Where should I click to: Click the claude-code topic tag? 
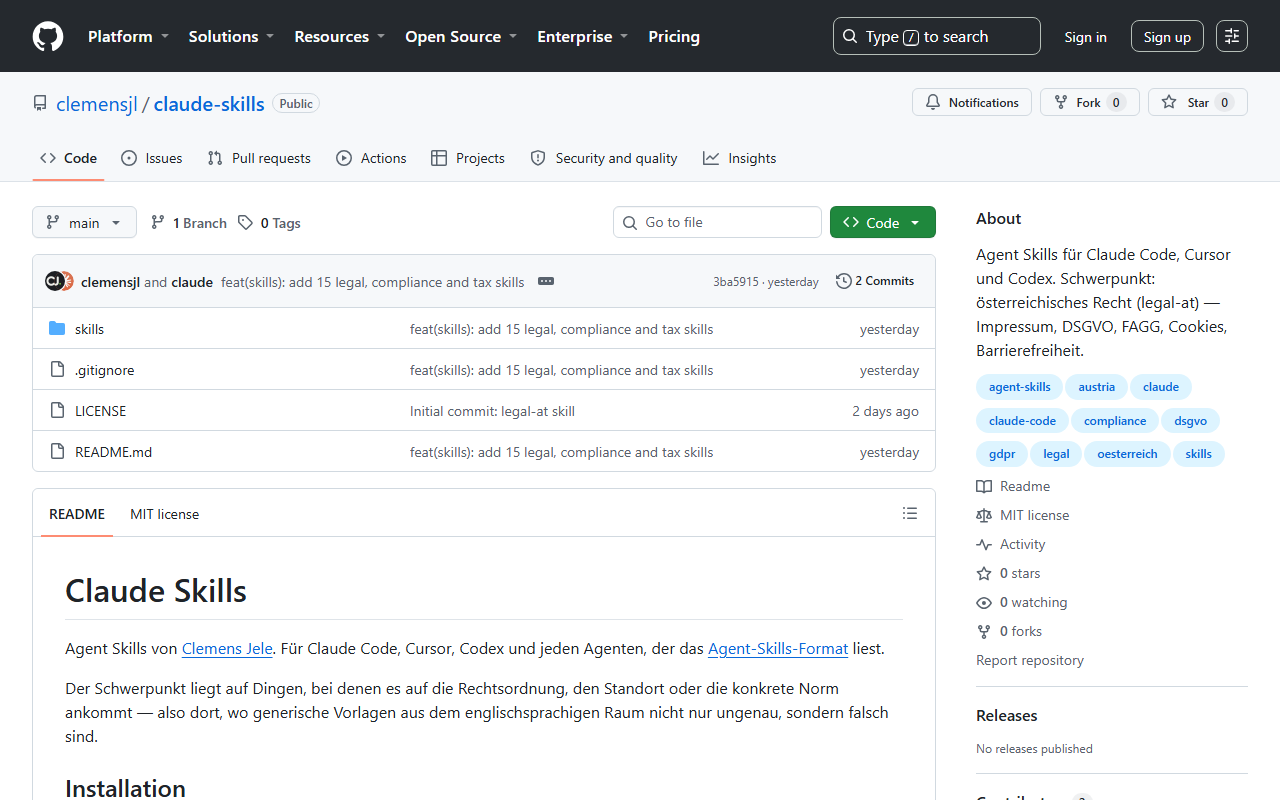click(1022, 421)
